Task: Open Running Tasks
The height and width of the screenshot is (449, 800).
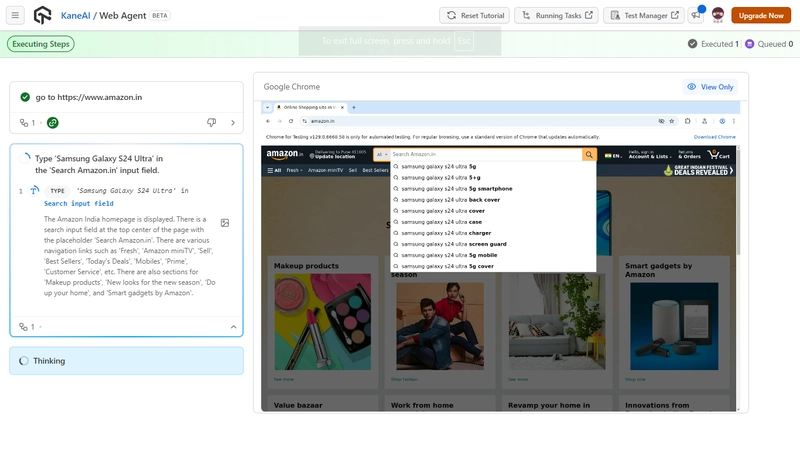Action: 556,15
